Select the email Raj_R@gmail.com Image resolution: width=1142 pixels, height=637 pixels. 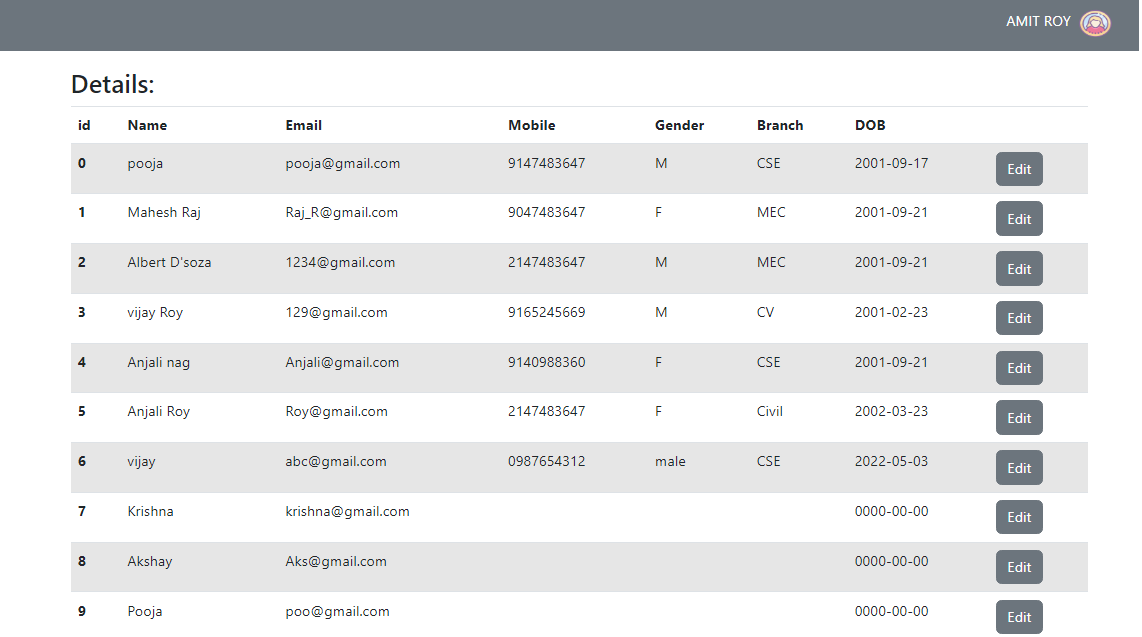342,213
